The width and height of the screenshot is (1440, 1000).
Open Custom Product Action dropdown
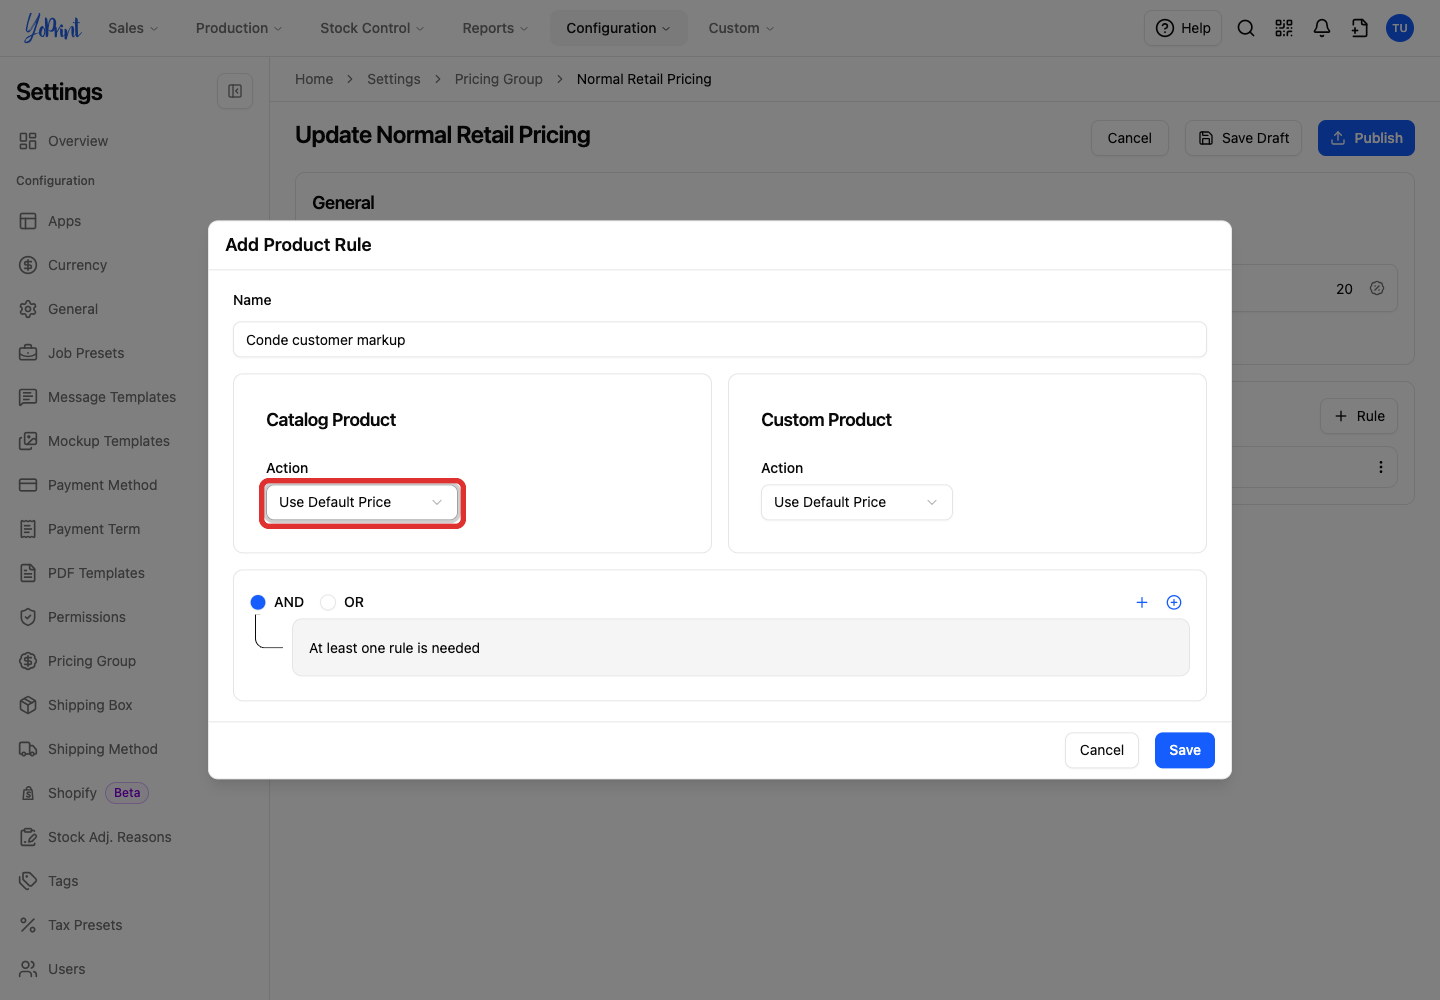[857, 502]
